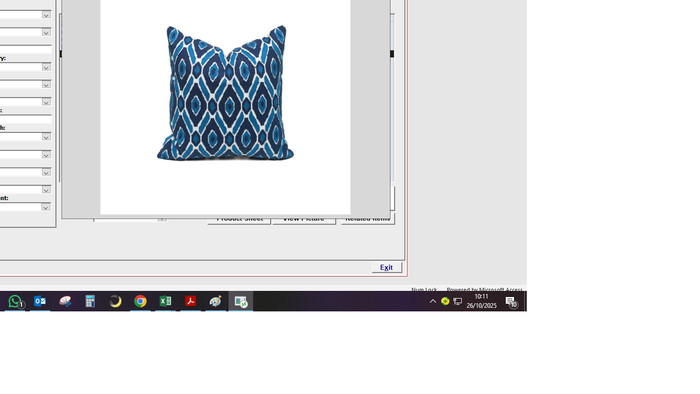Show hidden system tray icons
This screenshot has height=394, width=700.
(433, 302)
